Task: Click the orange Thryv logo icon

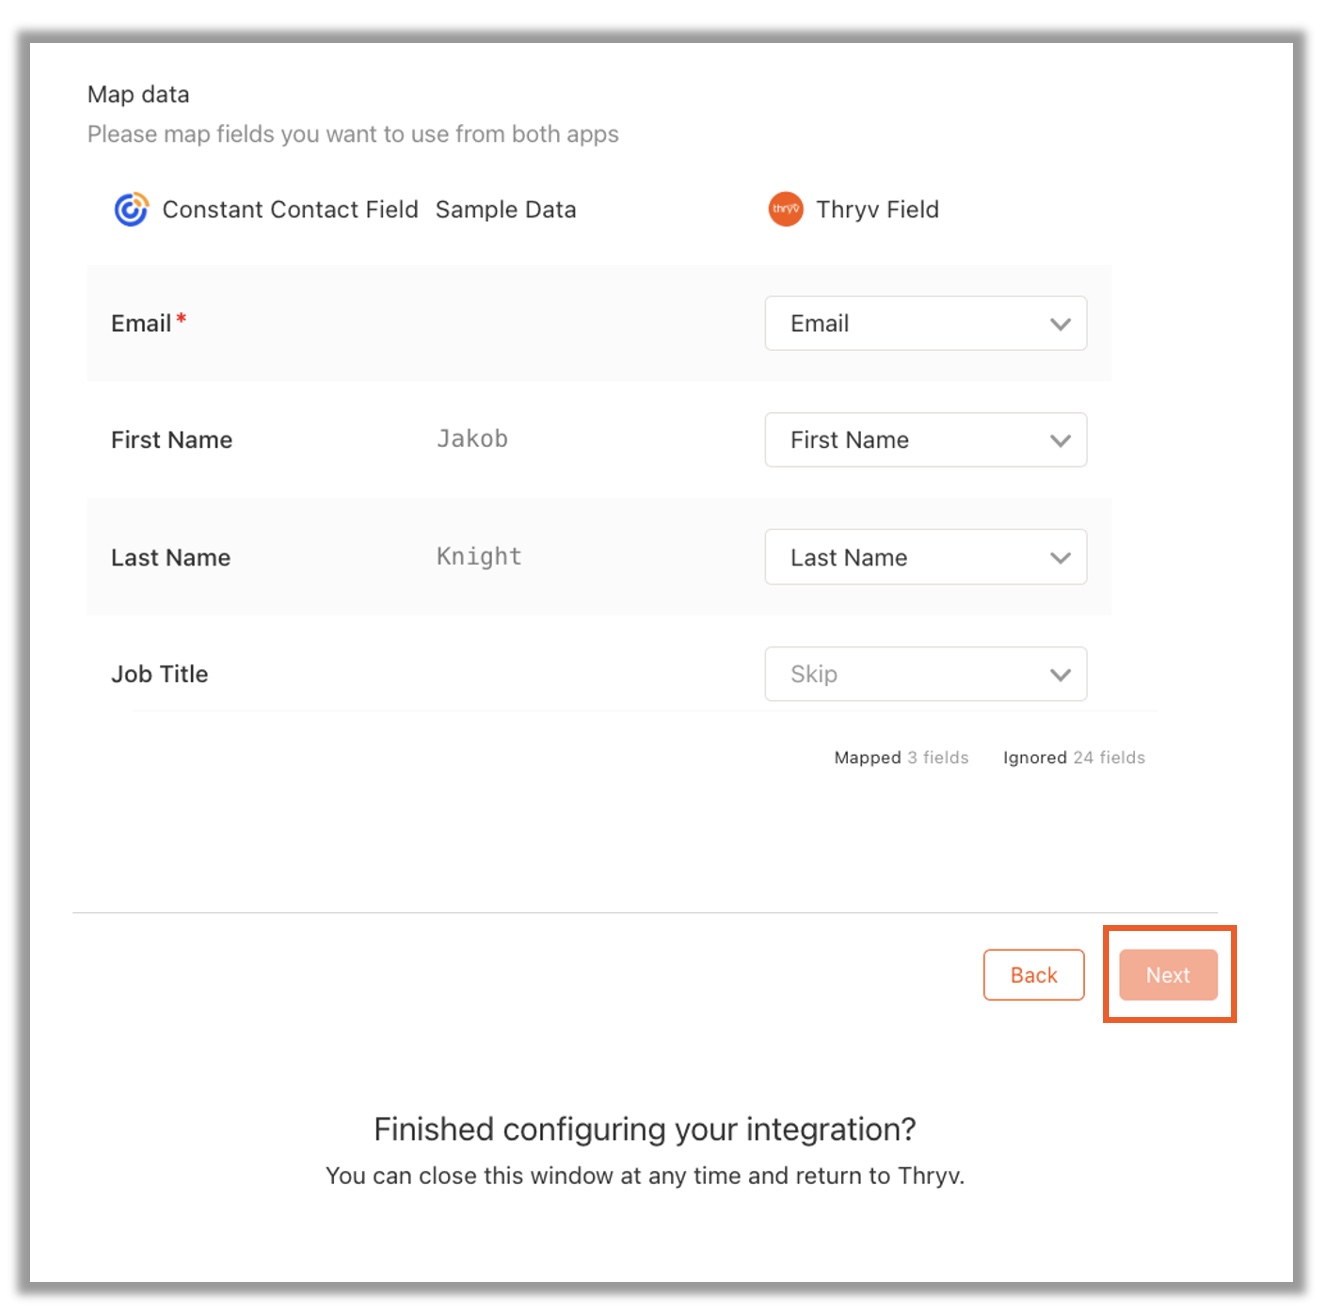Action: (785, 209)
